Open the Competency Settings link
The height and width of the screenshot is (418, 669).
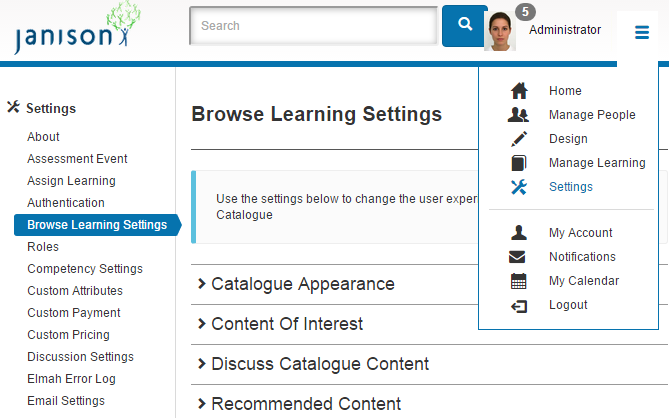click(85, 269)
